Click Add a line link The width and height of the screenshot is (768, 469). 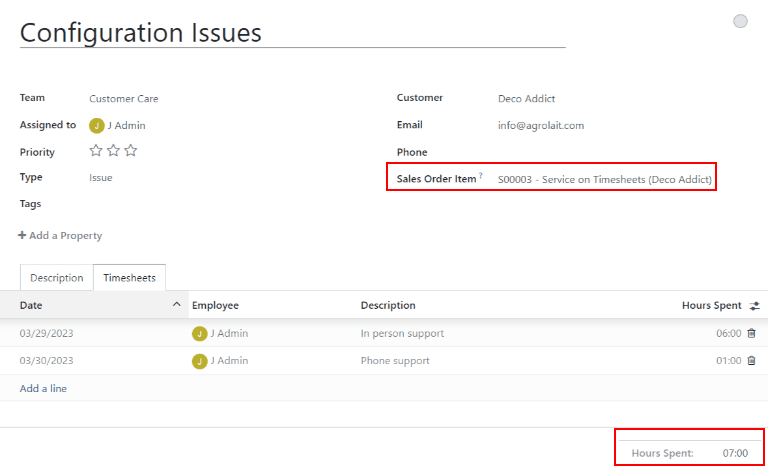click(x=43, y=388)
